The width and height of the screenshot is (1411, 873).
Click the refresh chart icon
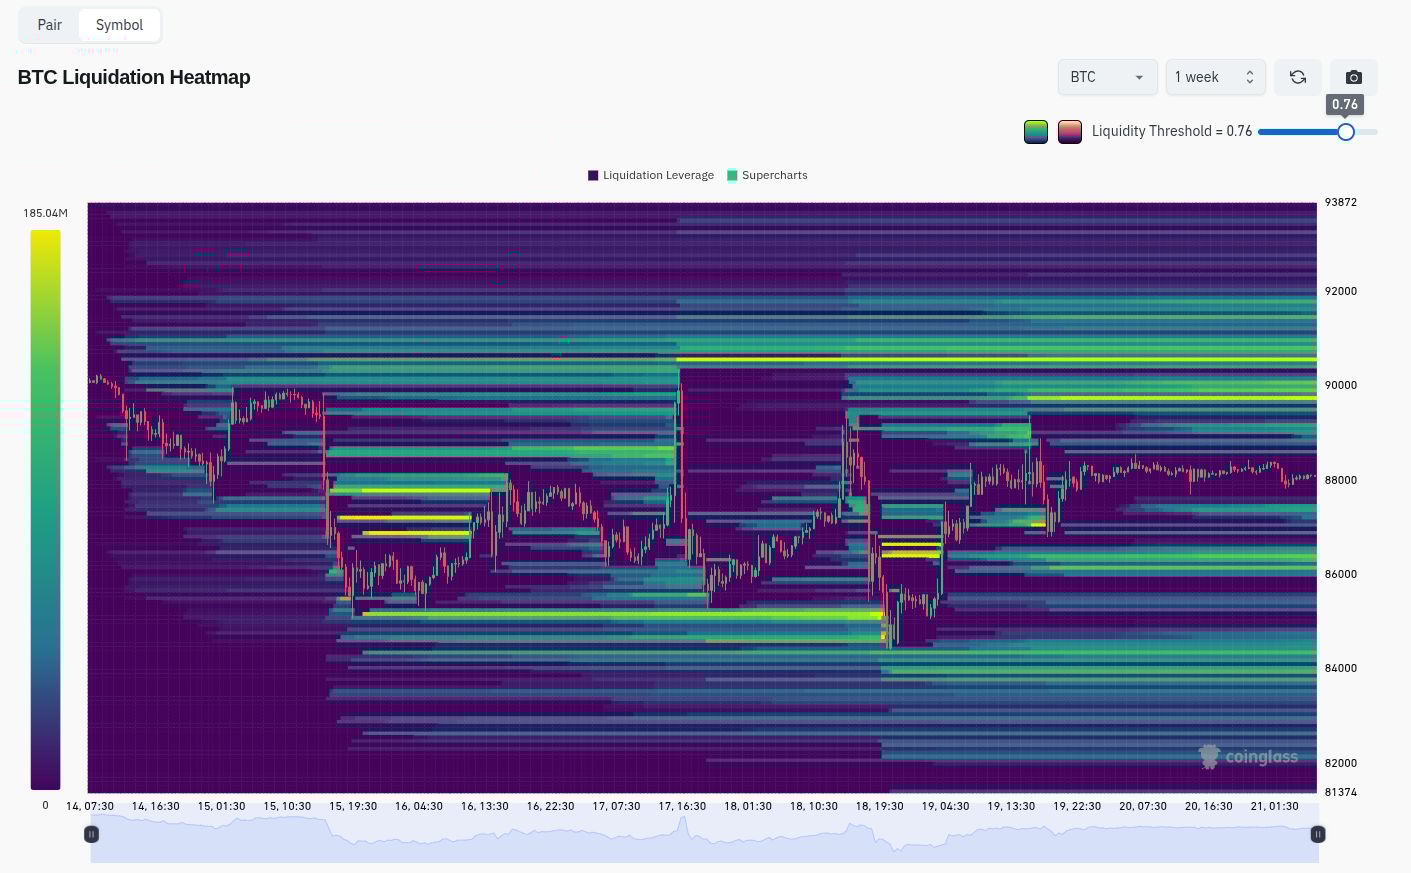click(x=1297, y=77)
